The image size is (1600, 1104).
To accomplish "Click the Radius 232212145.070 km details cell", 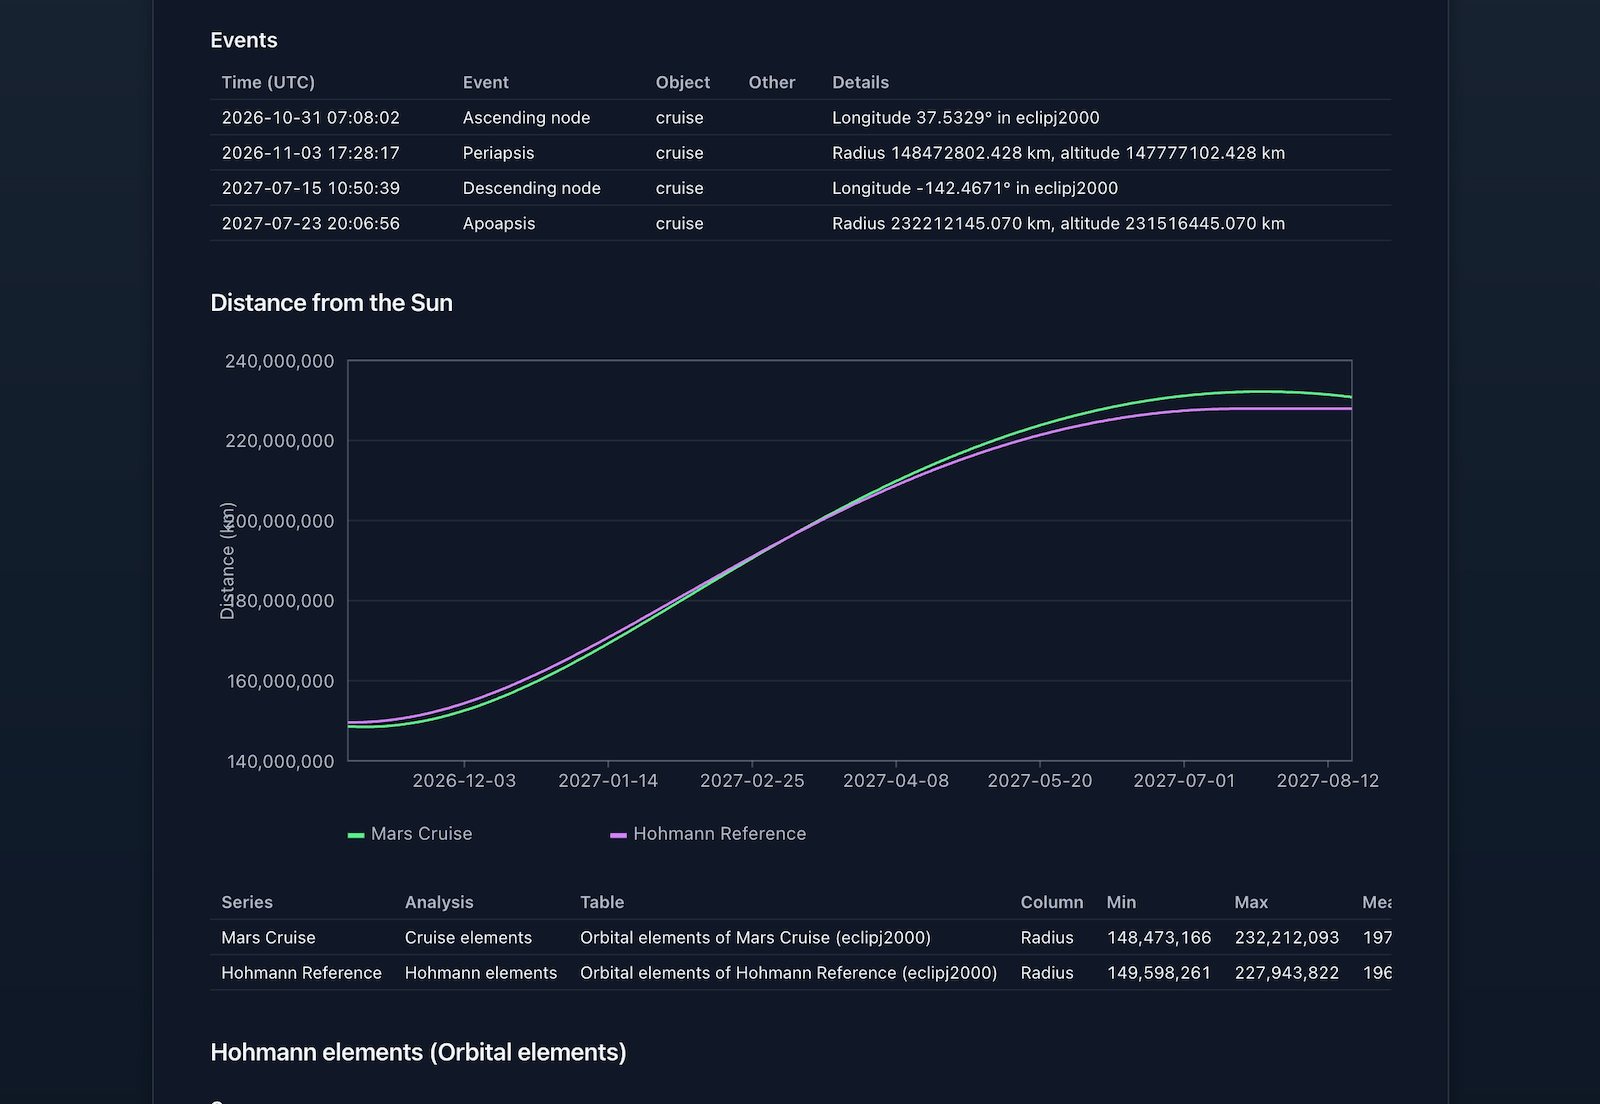I will click(x=1058, y=224).
